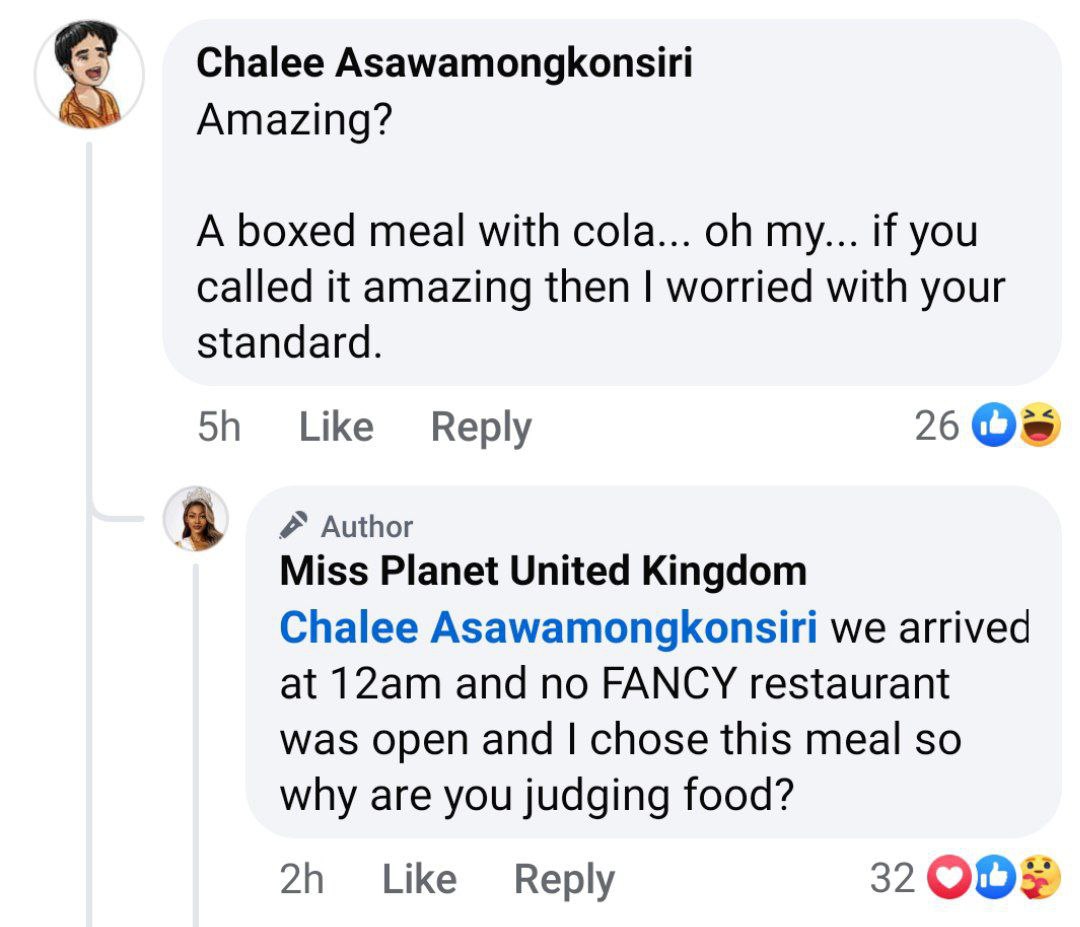View the 26 reactions count
The width and height of the screenshot is (1080, 927).
(936, 427)
